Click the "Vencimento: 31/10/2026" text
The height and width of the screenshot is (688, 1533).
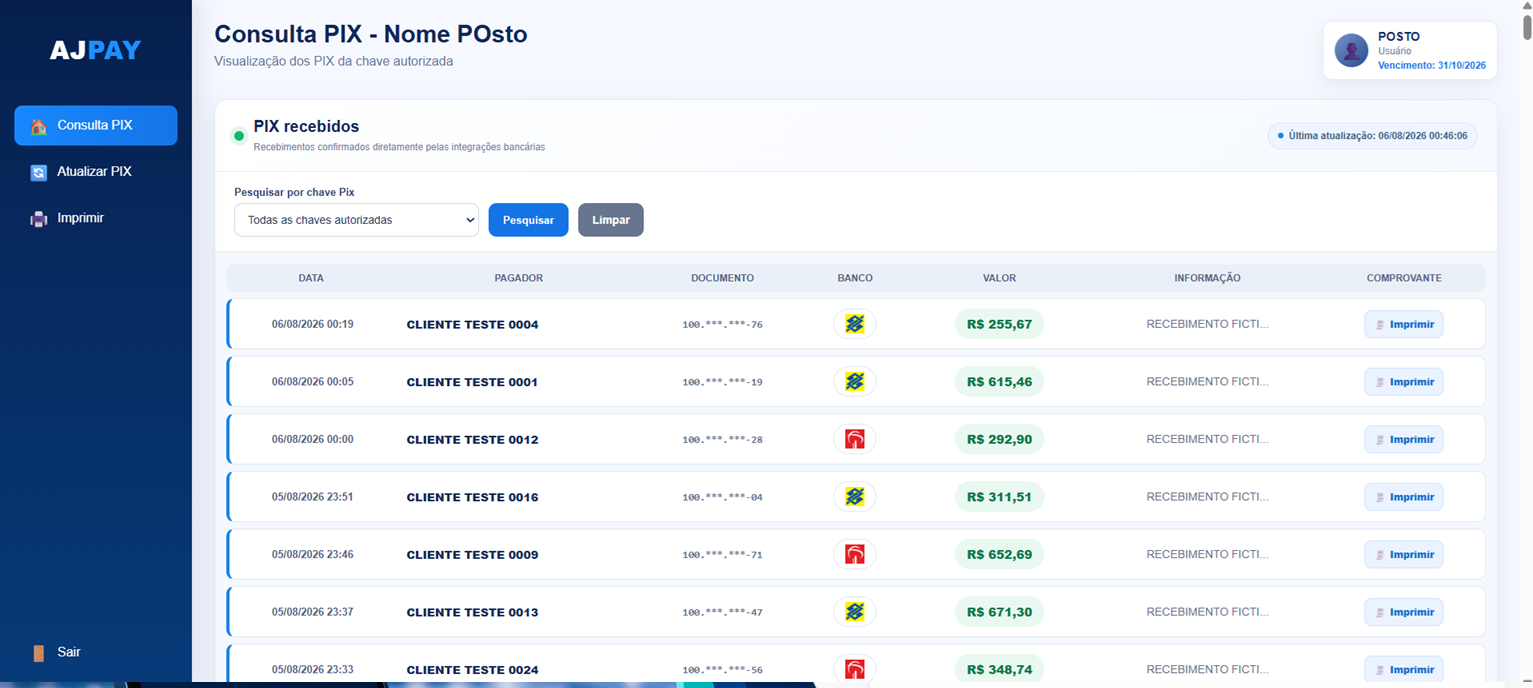click(1431, 65)
